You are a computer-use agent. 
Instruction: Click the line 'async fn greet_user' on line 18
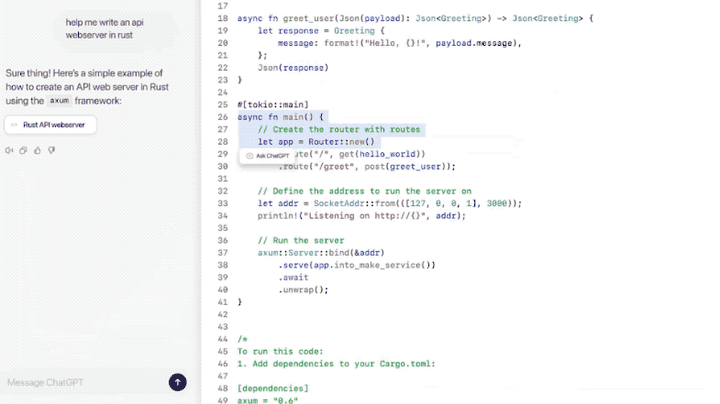[415, 18]
